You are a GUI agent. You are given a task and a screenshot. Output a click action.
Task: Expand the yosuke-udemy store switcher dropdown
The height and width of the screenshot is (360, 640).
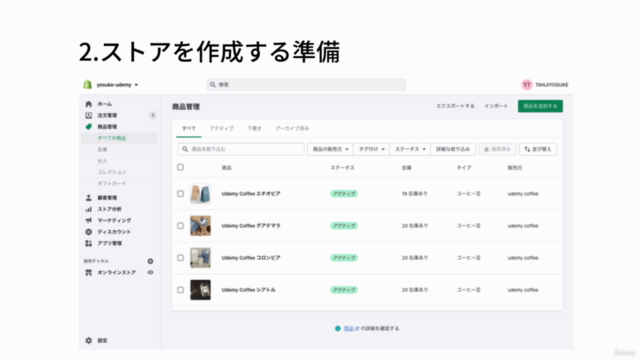coord(117,85)
